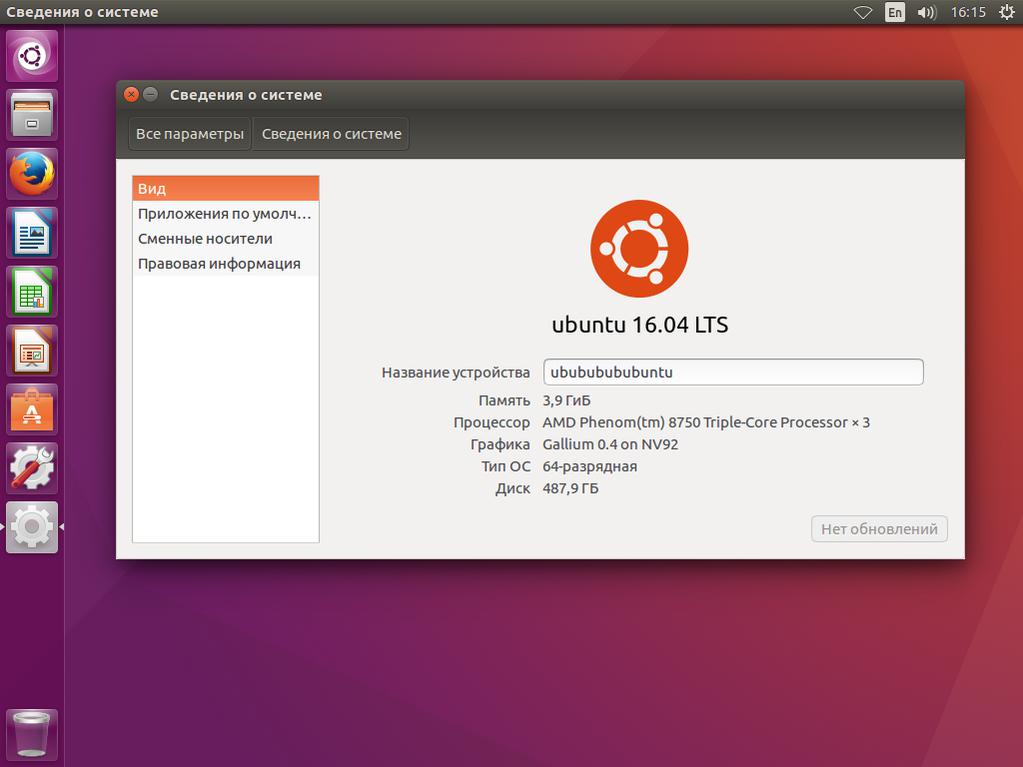
Task: Go back to Все параметры
Action: coord(190,134)
